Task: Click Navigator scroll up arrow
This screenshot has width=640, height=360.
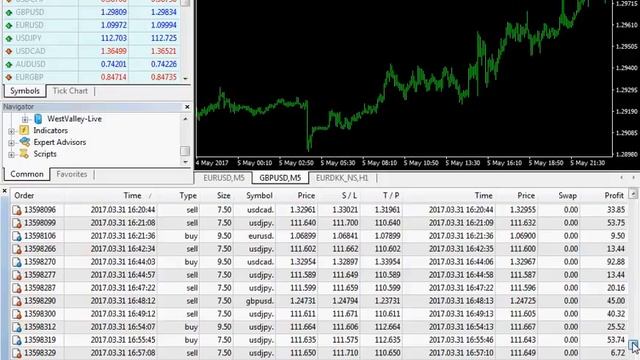Action: click(185, 119)
